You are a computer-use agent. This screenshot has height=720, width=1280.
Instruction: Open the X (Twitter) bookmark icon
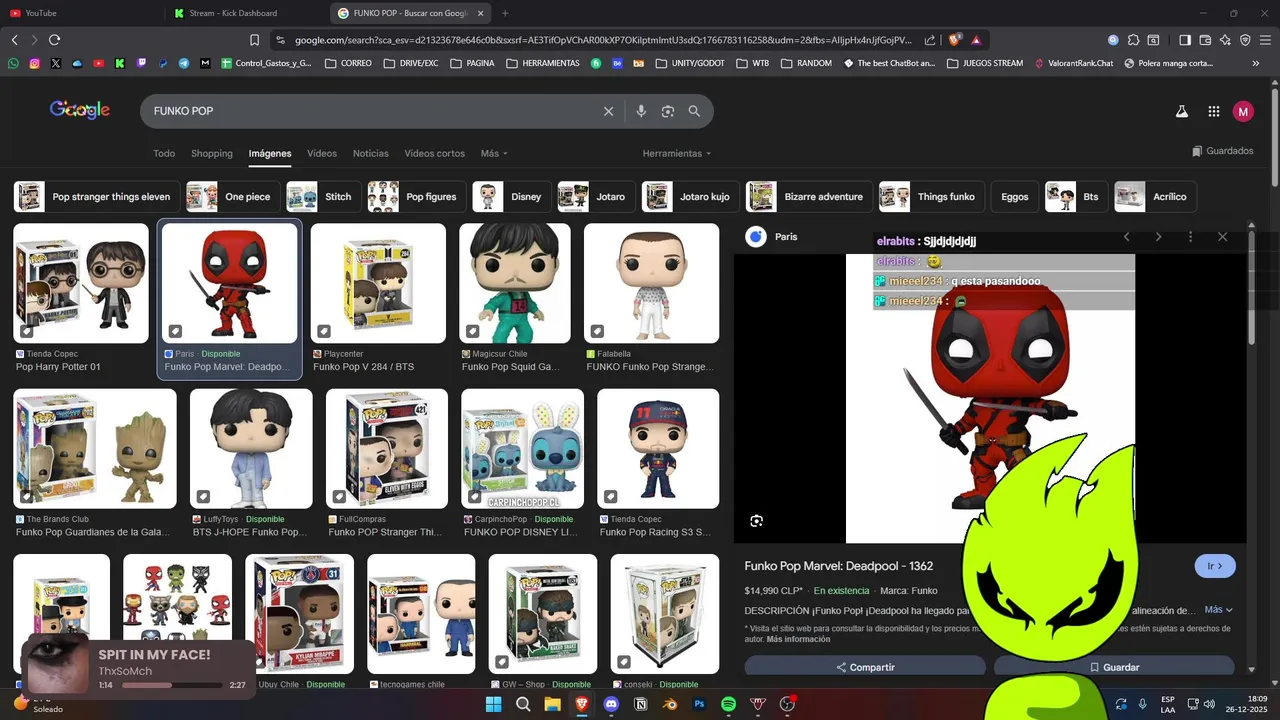(x=56, y=63)
